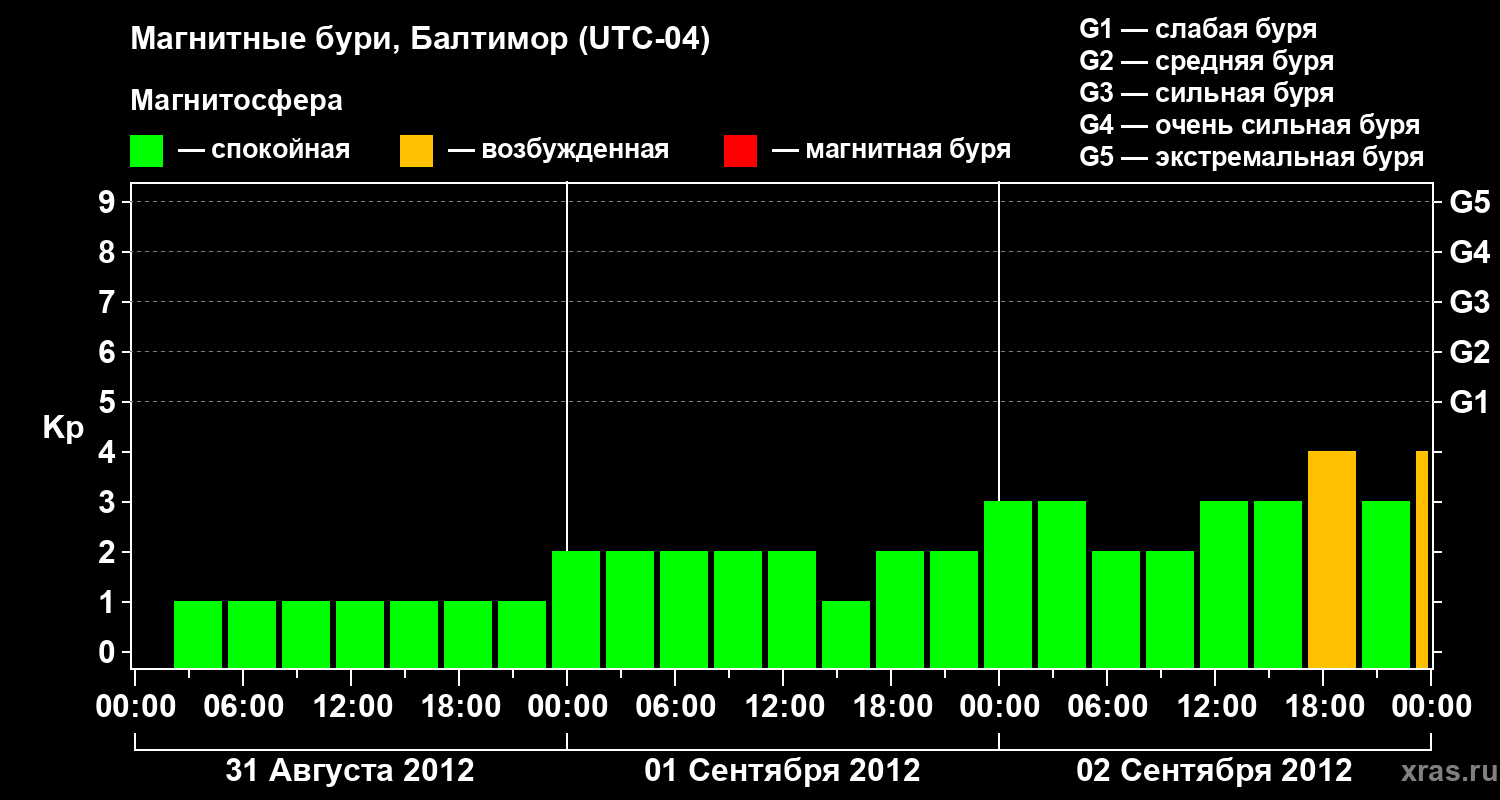Click the 18:00 time label for 31 Августа
The width and height of the screenshot is (1500, 800).
[459, 707]
